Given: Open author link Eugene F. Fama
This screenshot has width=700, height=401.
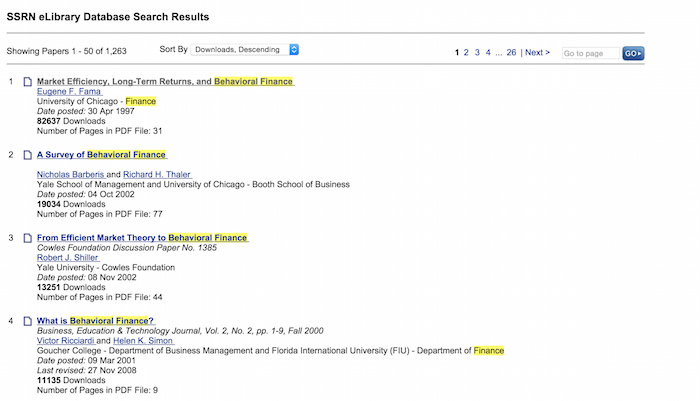Looking at the screenshot, I should [x=69, y=91].
